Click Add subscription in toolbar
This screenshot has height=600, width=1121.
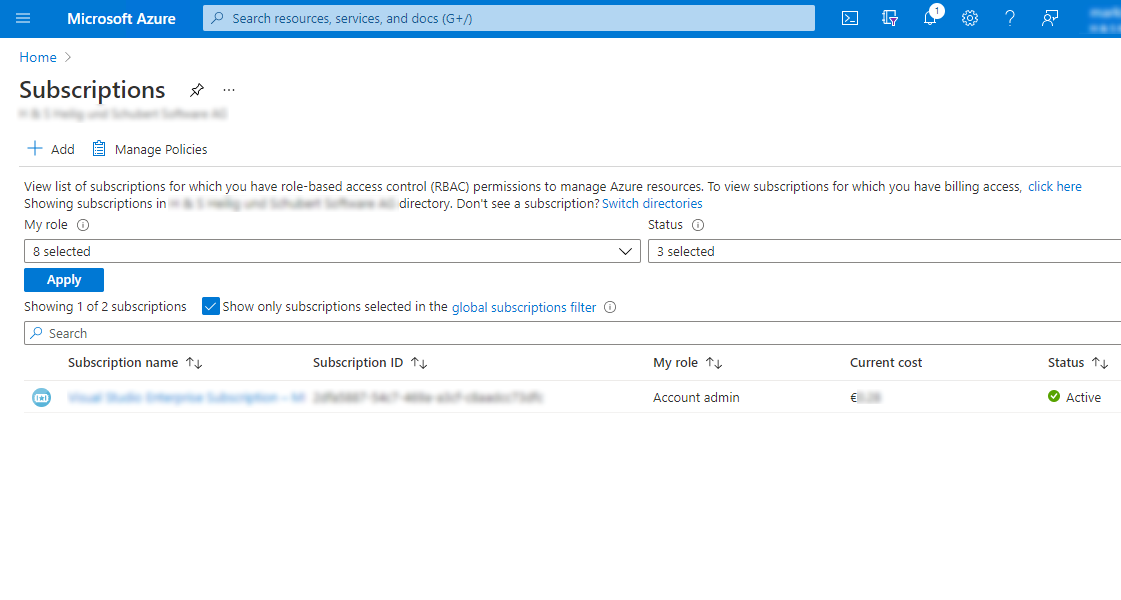tap(51, 149)
